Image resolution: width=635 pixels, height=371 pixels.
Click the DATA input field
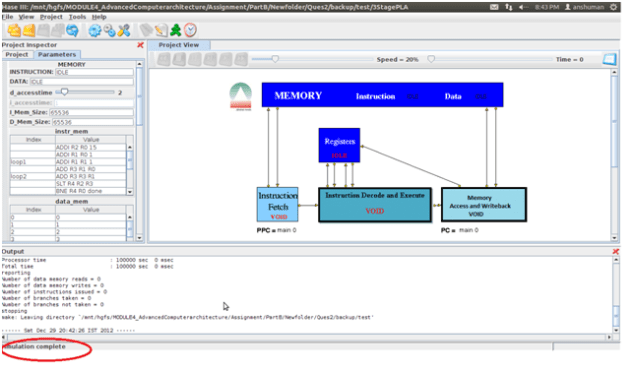tap(81, 82)
